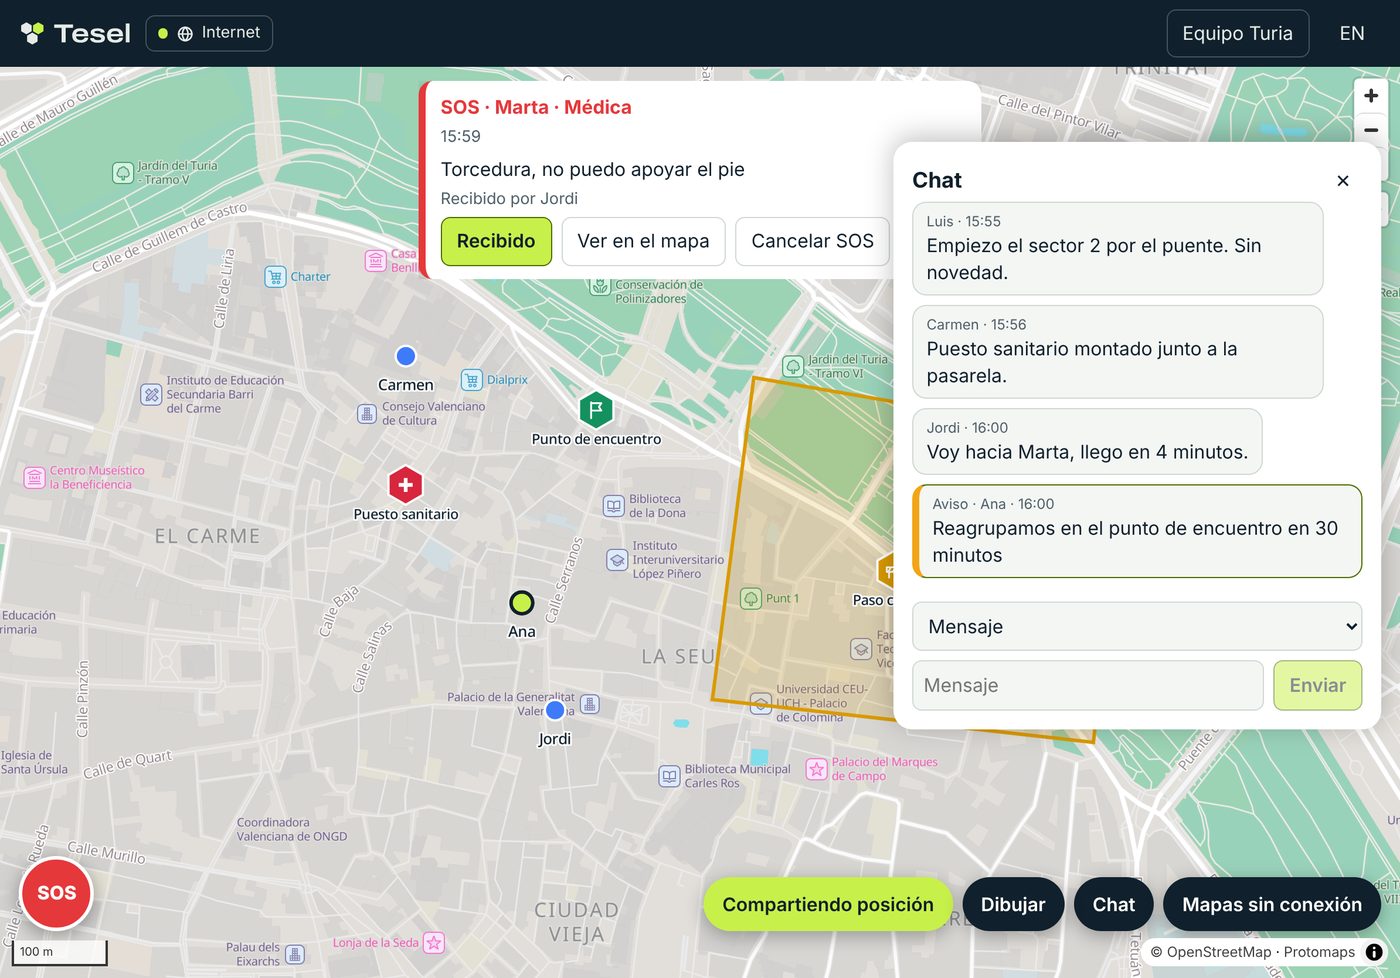This screenshot has height=978, width=1400.
Task: Select Ver en el mapa
Action: [x=643, y=241]
